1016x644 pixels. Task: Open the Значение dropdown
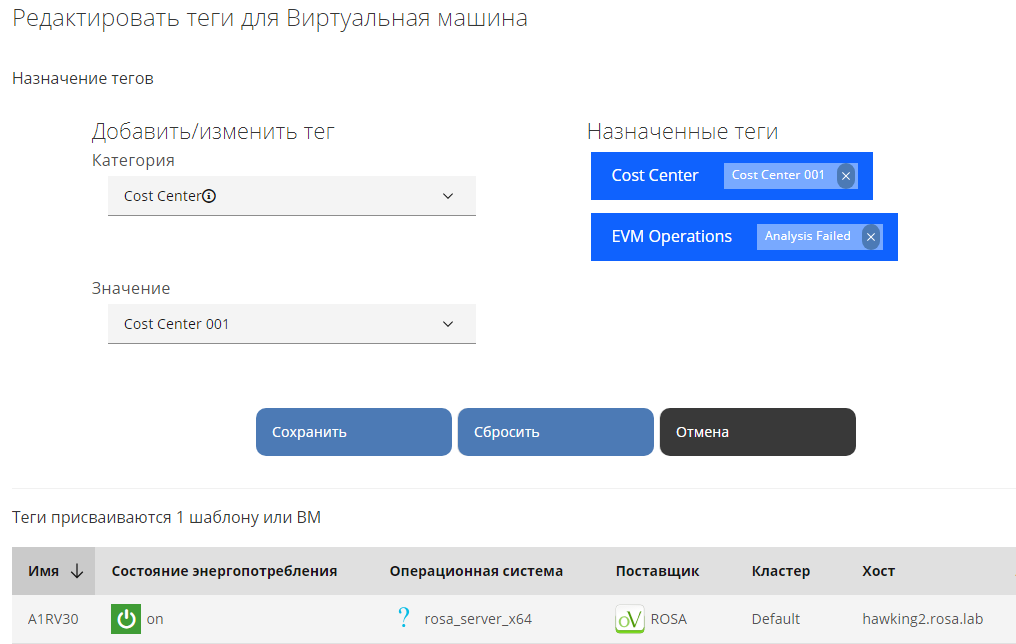pyautogui.click(x=291, y=324)
